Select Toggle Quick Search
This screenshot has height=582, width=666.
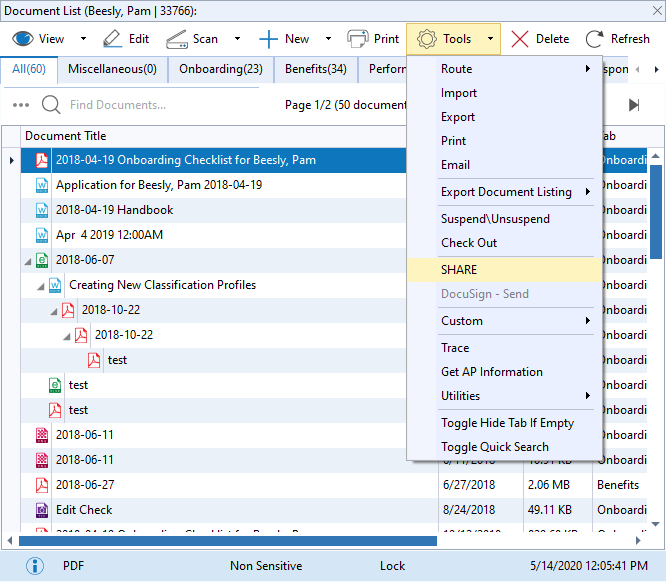click(505, 447)
